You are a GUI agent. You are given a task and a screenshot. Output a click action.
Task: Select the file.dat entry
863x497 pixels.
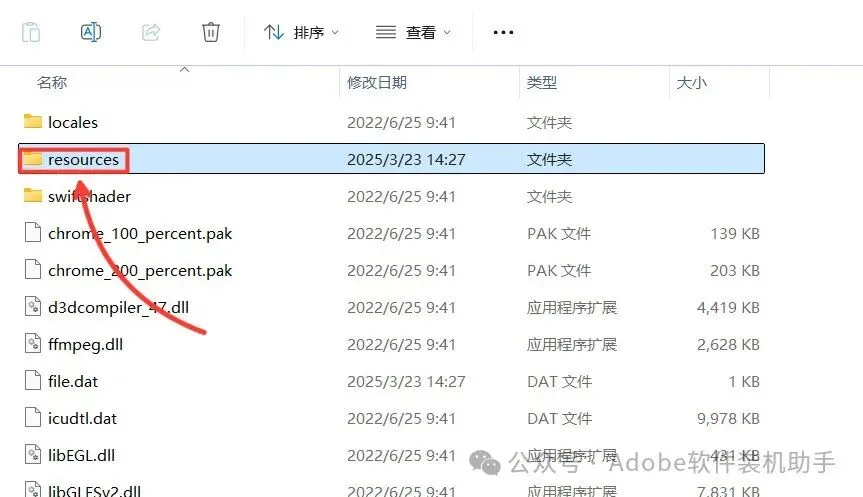click(391, 381)
